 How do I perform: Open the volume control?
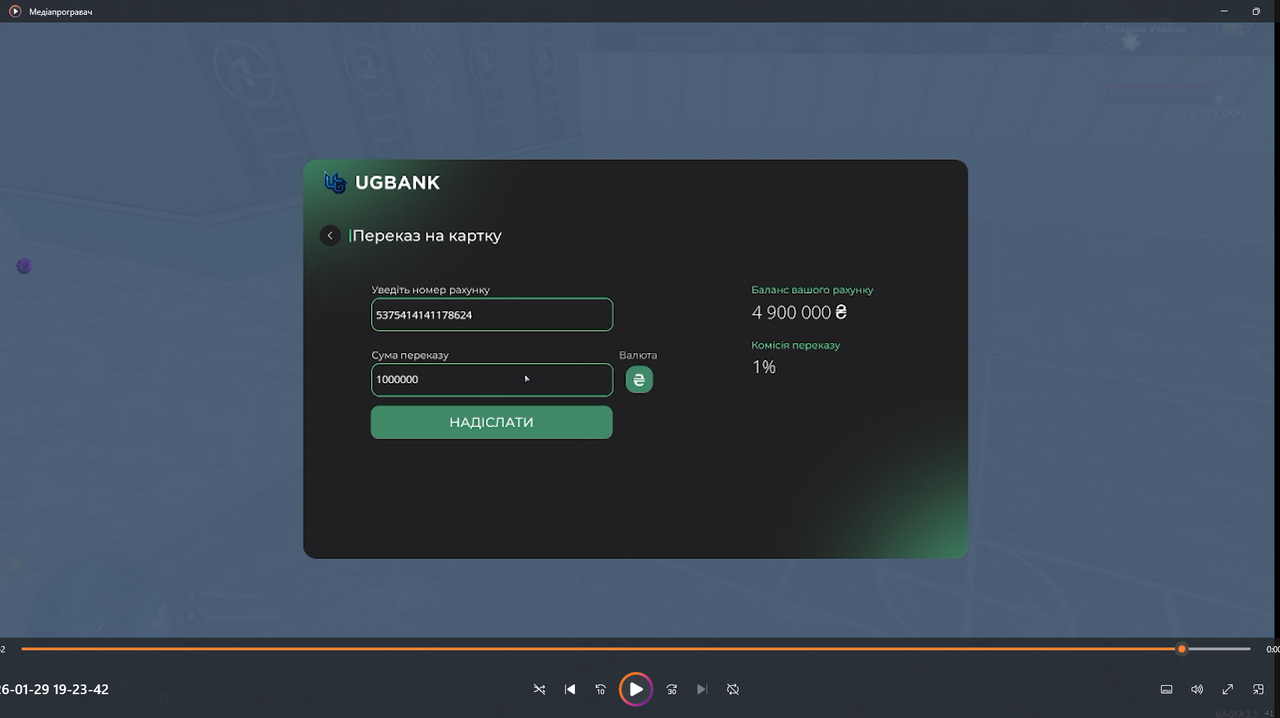(1197, 689)
